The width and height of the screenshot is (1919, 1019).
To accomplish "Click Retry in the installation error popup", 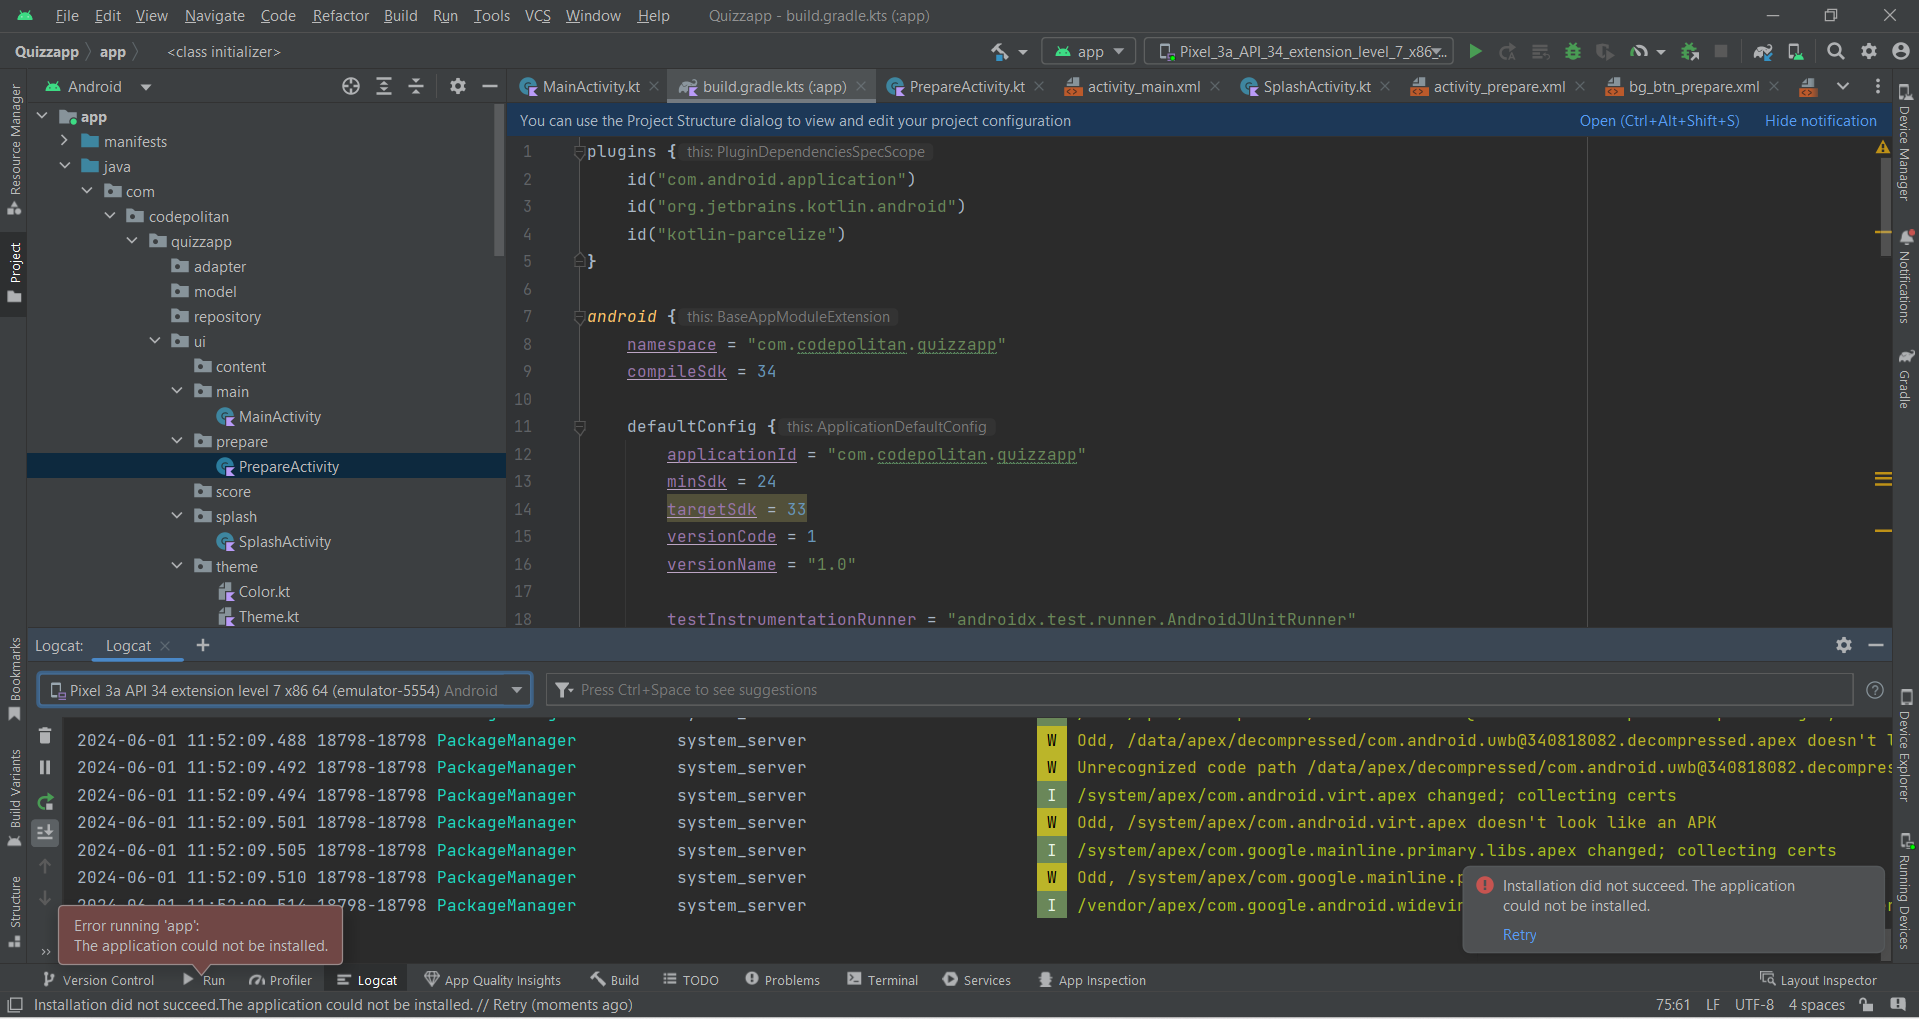I will [1519, 935].
